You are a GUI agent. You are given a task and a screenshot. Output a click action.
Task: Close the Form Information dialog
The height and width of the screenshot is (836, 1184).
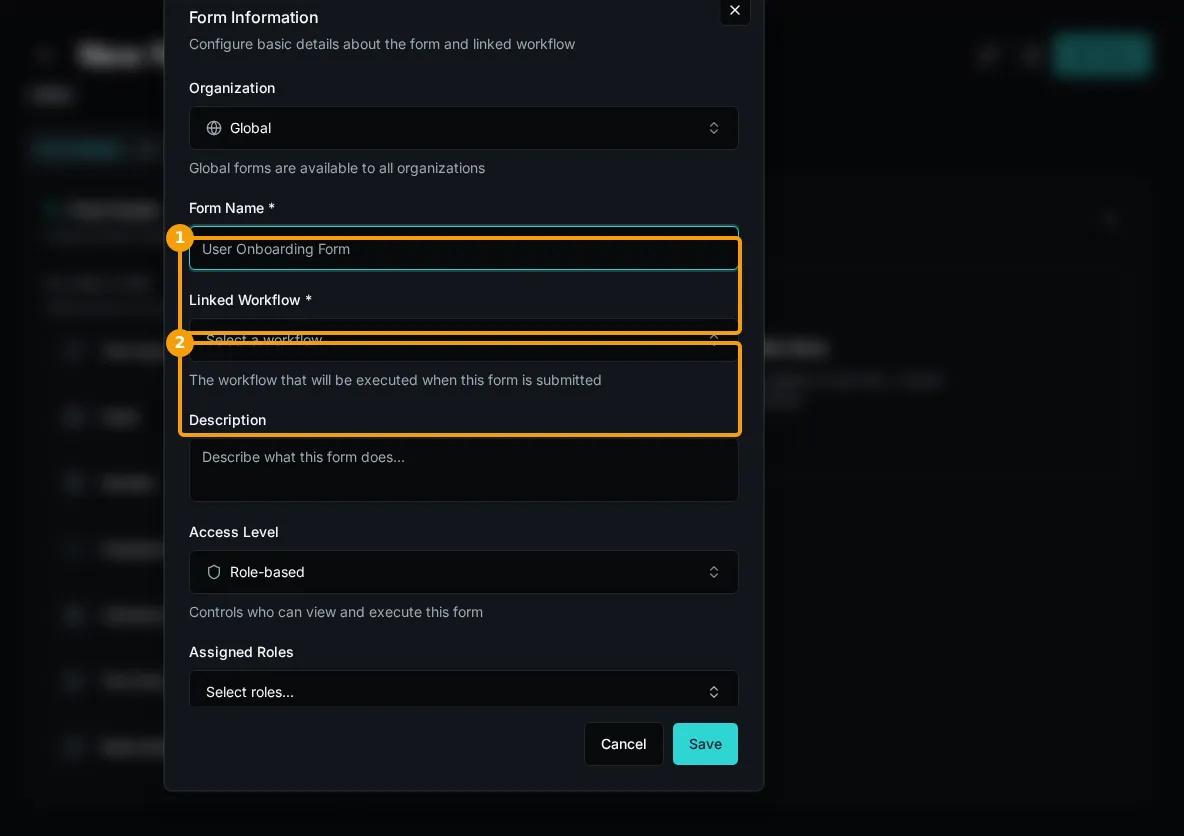tap(735, 11)
